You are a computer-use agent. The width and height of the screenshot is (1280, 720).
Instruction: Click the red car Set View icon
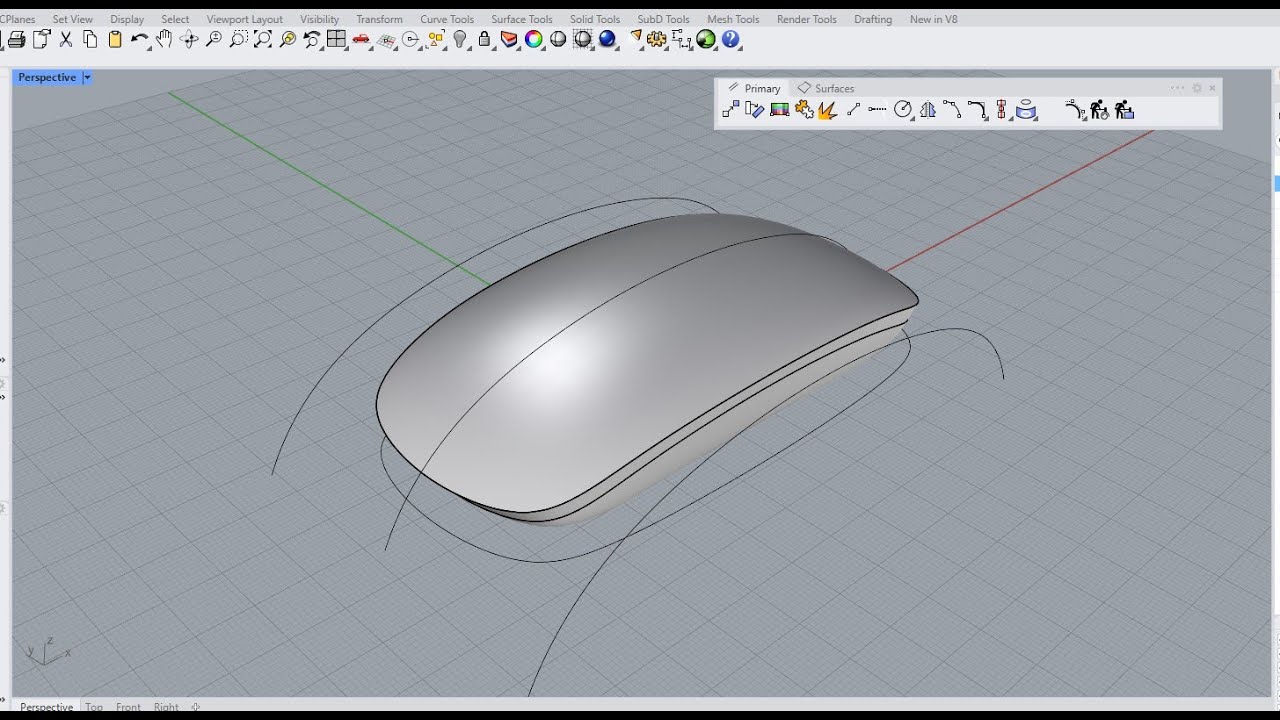[361, 40]
